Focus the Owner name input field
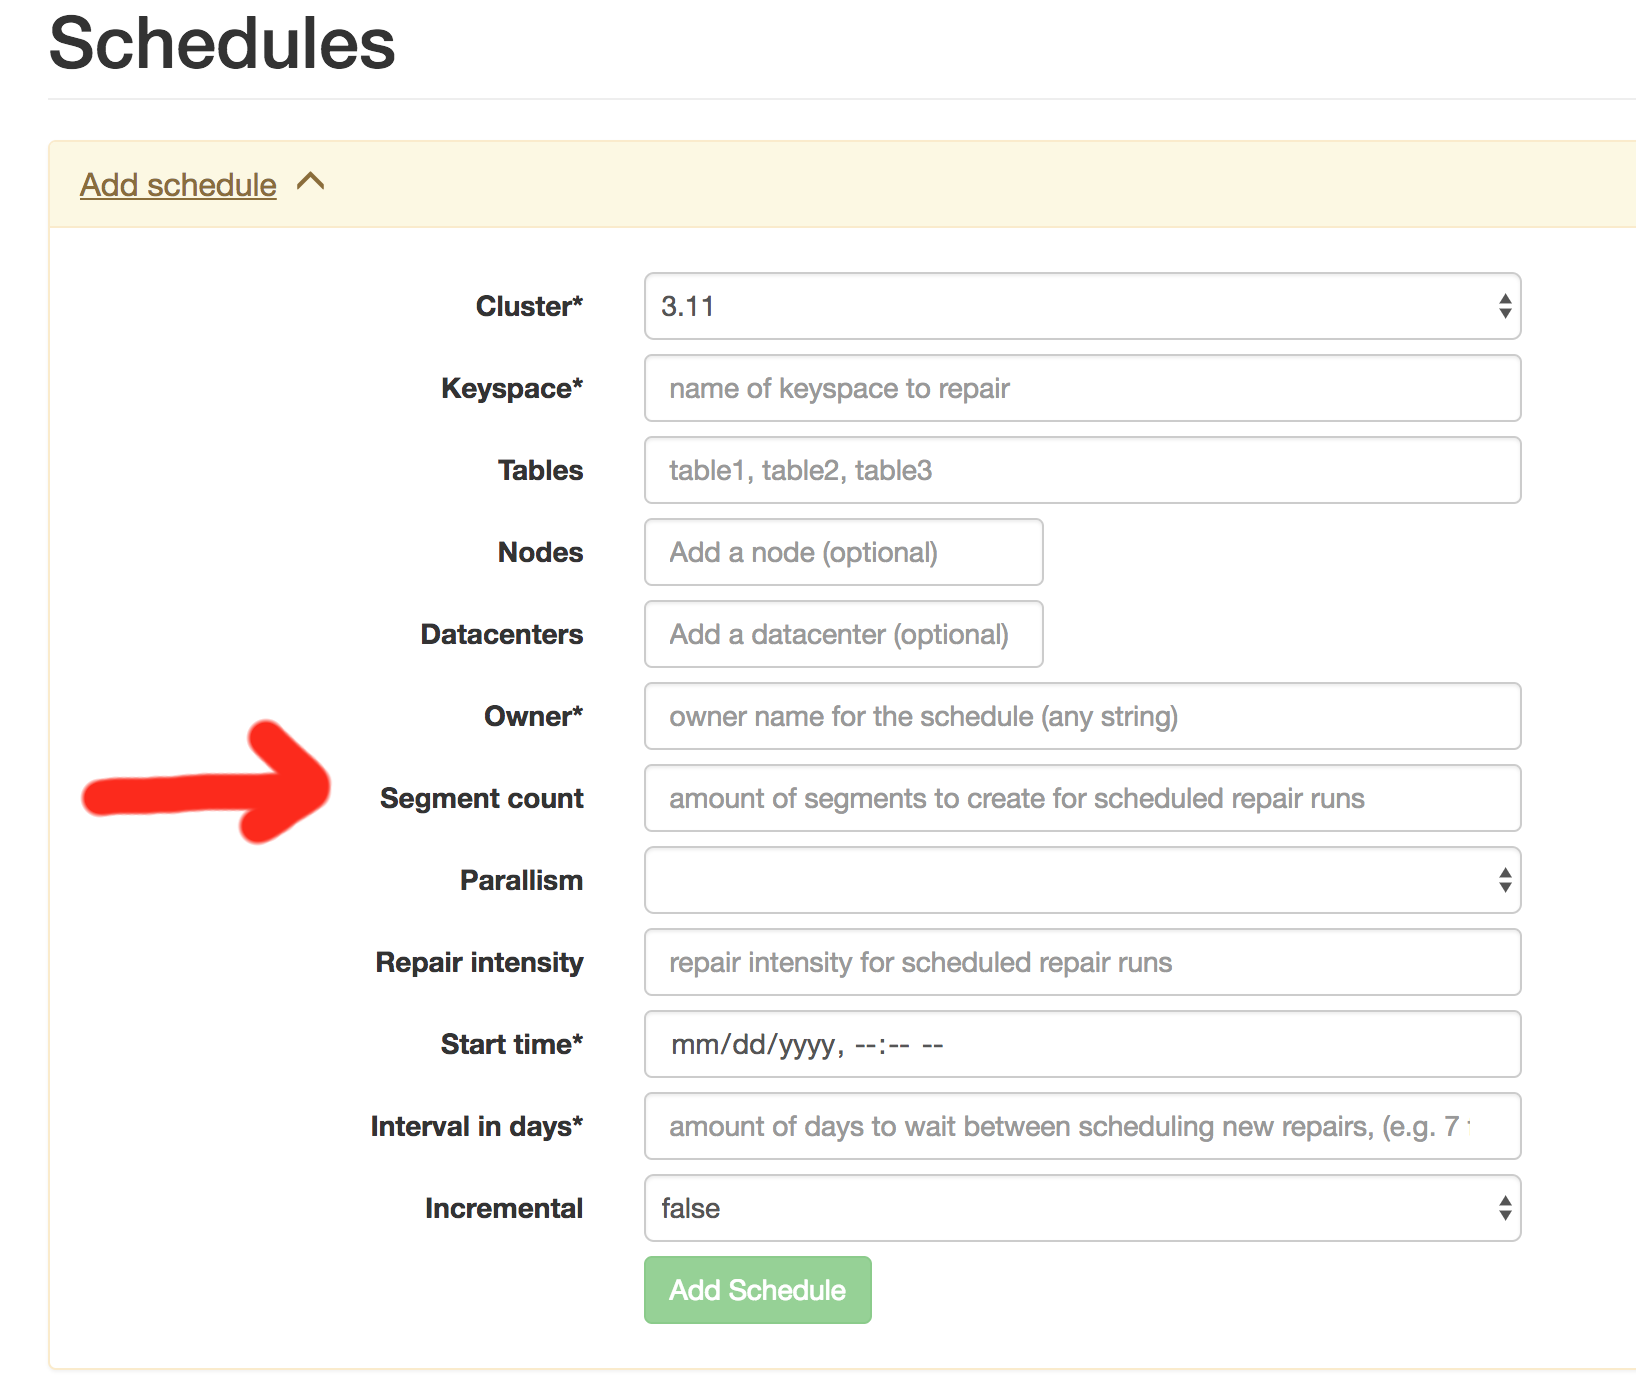Image resolution: width=1636 pixels, height=1396 pixels. pos(1082,716)
